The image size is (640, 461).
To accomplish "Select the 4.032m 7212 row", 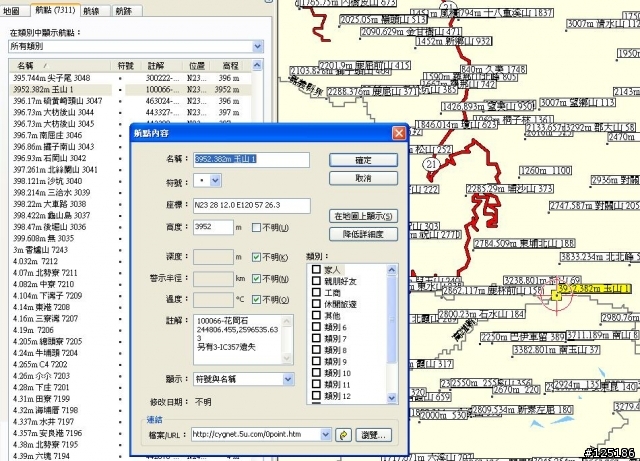I will point(69,261).
